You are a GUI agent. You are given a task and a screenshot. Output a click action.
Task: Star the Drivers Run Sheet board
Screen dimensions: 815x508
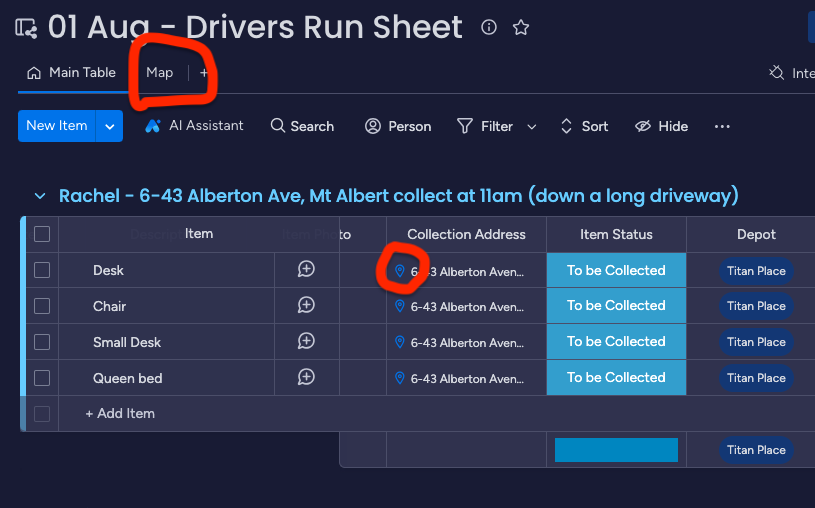[x=520, y=28]
